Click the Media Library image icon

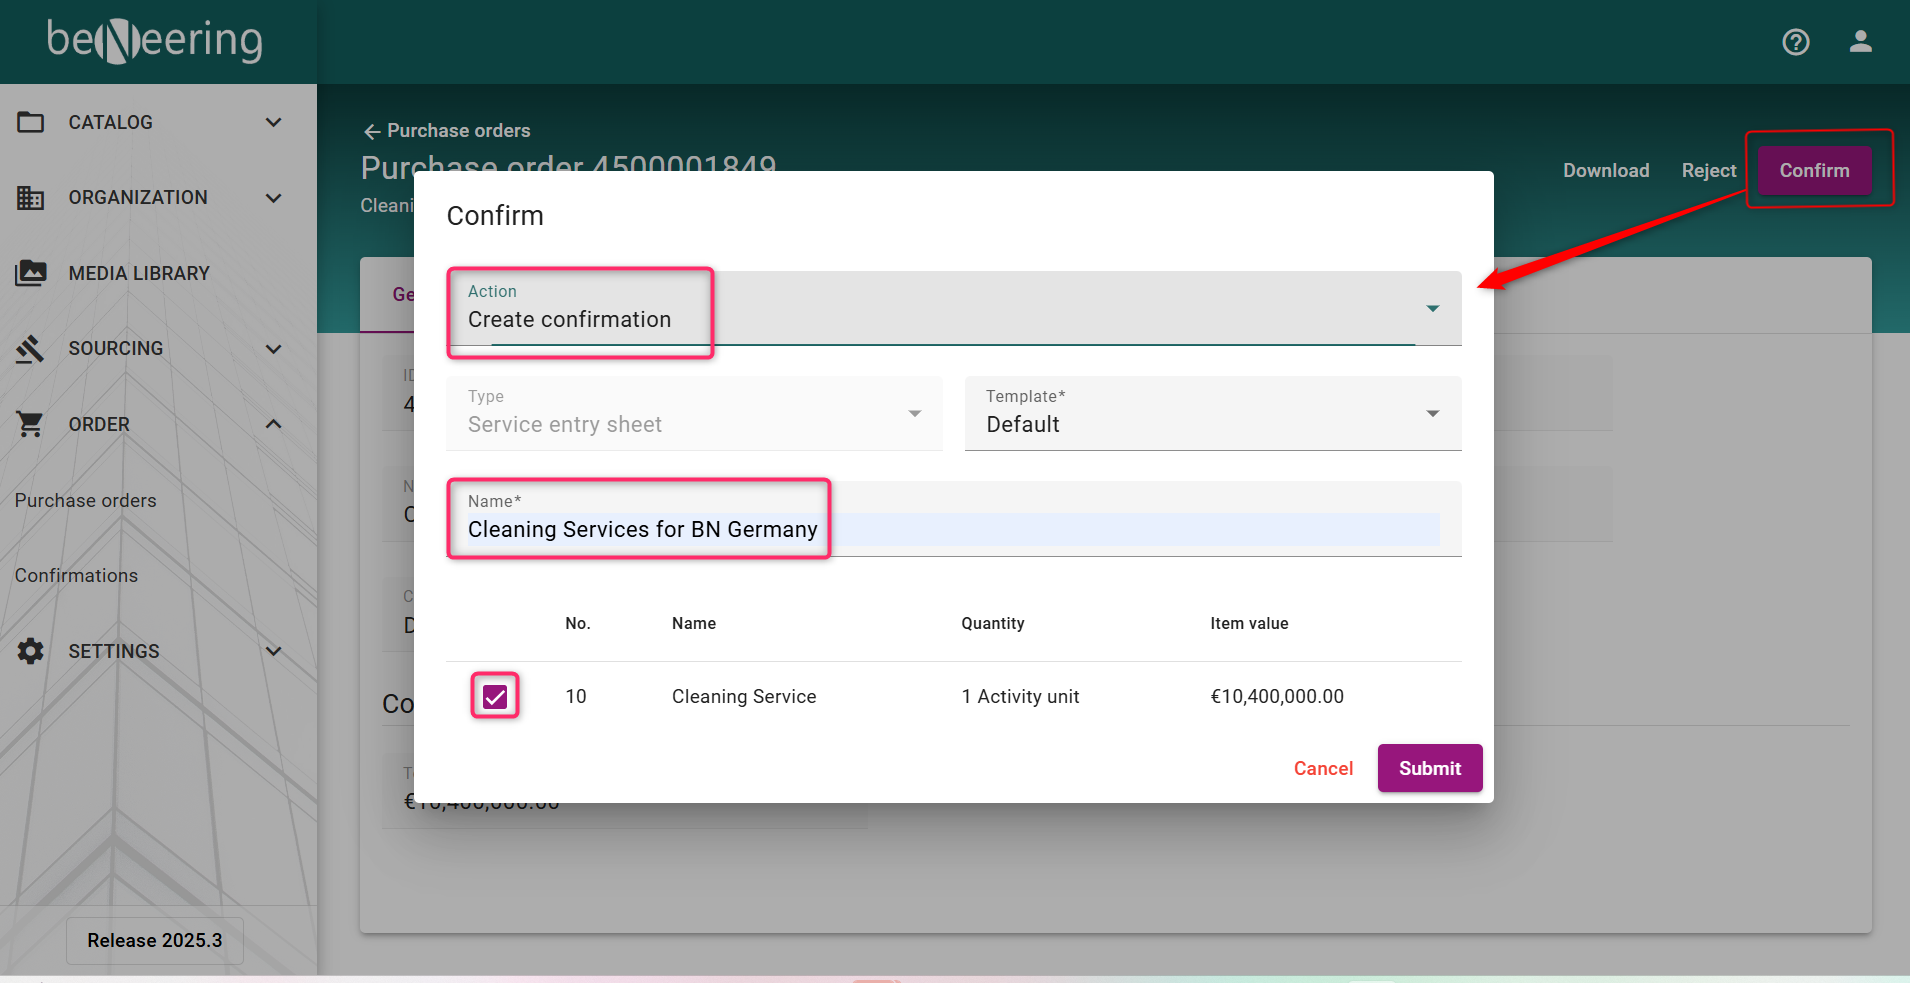(x=31, y=273)
